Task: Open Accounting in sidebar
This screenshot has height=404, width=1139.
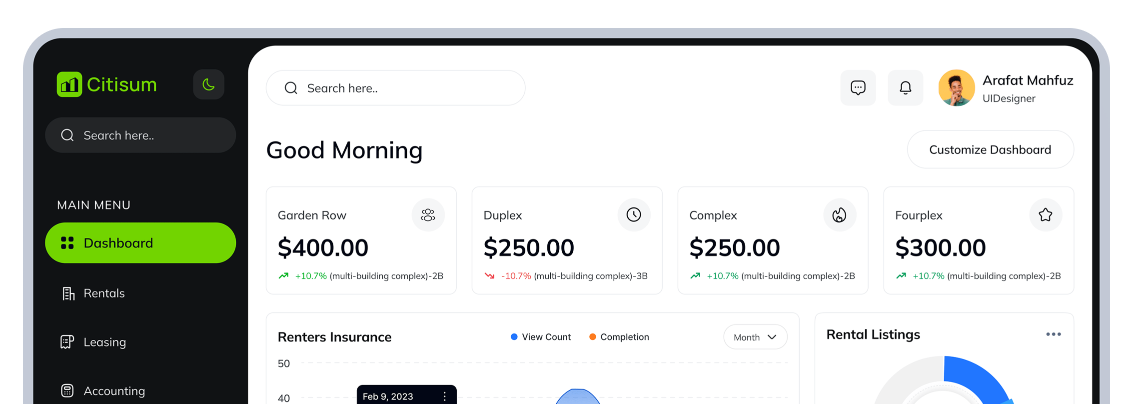Action: [x=113, y=390]
